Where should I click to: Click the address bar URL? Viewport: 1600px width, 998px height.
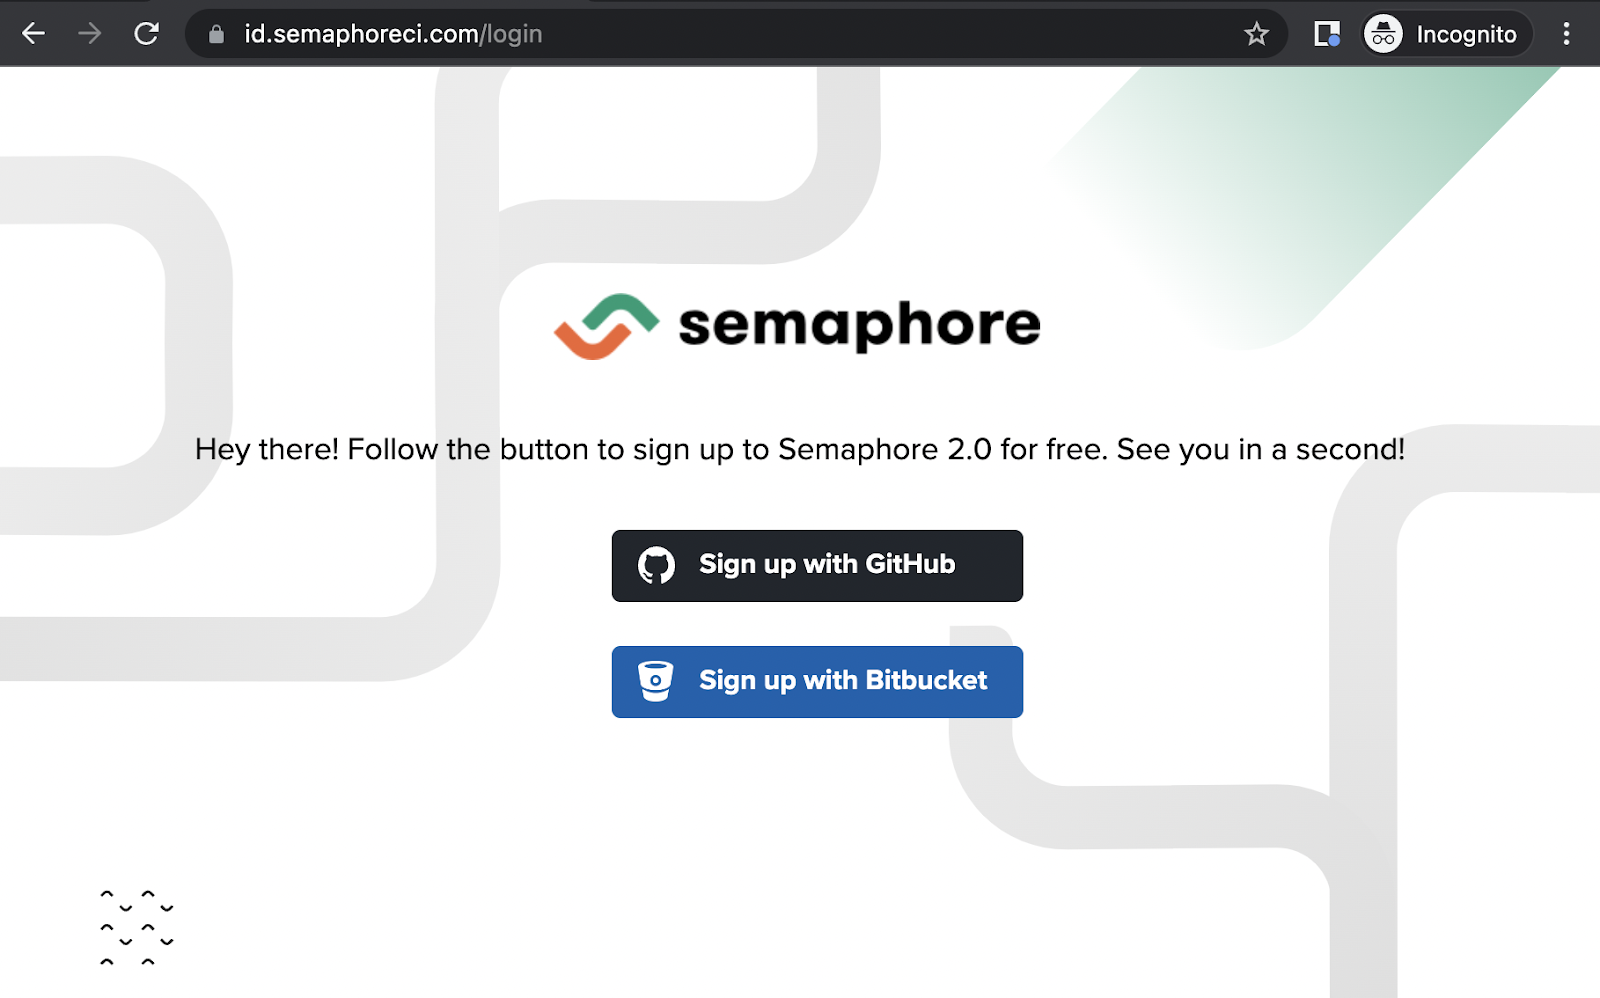point(390,33)
